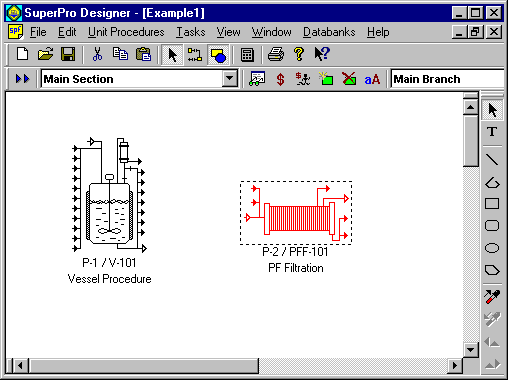Viewport: 508px width, 380px height.
Task: Expand sections toolbar with double blue arrows
Action: tap(22, 79)
